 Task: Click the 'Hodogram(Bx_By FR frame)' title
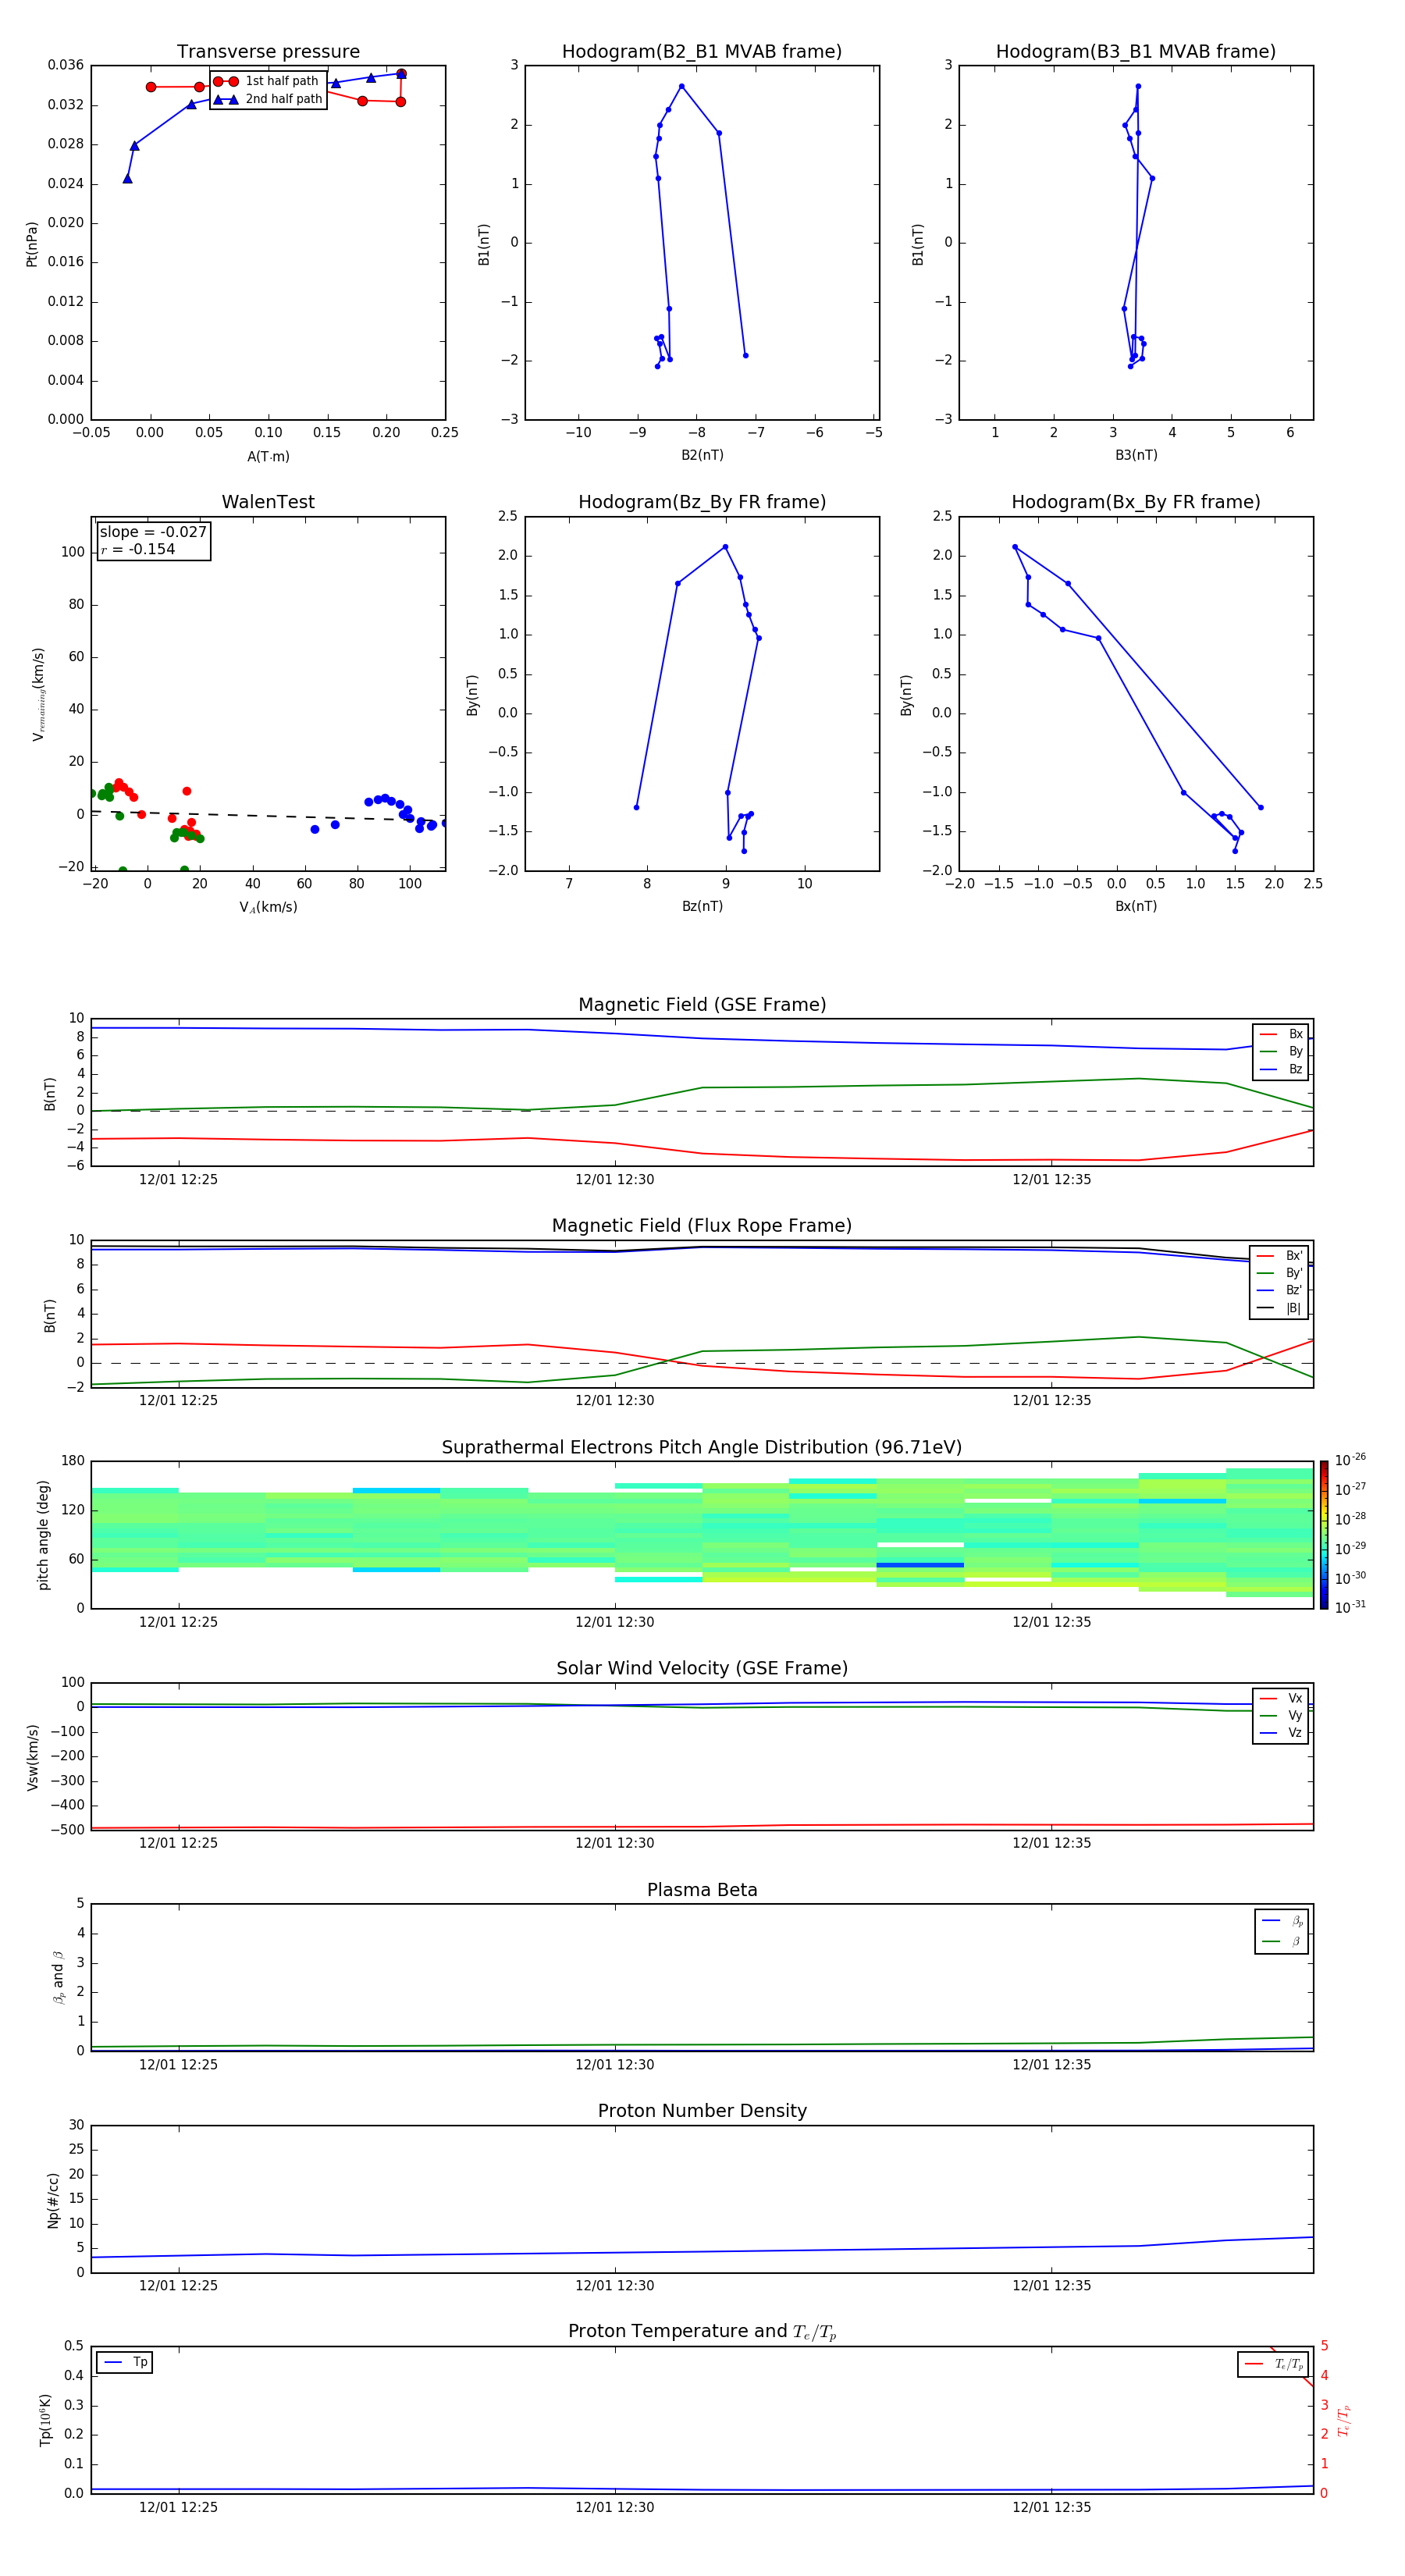[1136, 502]
